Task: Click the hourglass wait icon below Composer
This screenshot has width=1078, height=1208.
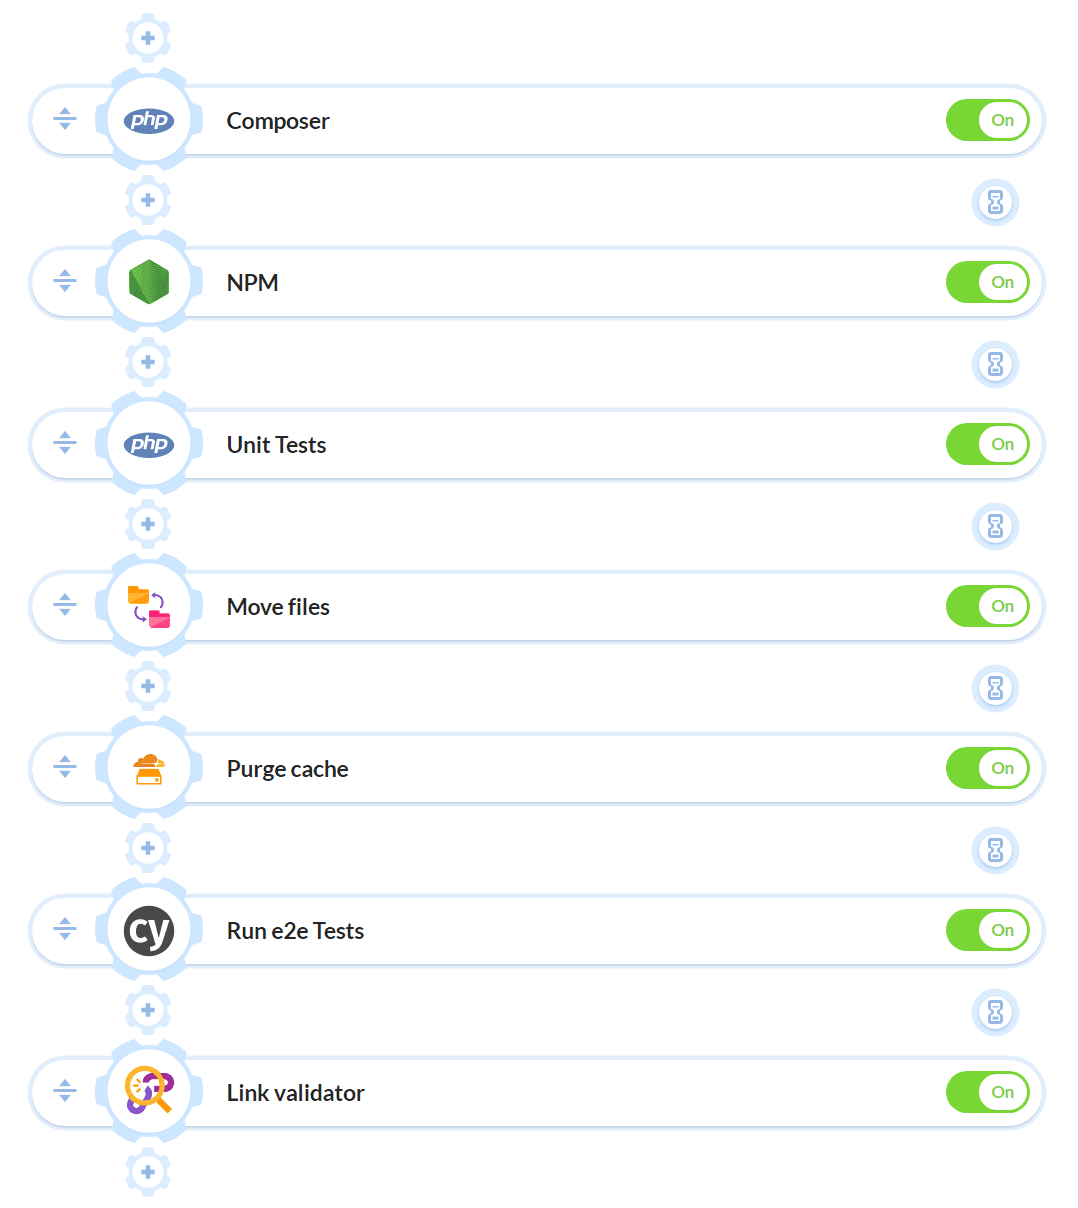Action: pyautogui.click(x=995, y=202)
